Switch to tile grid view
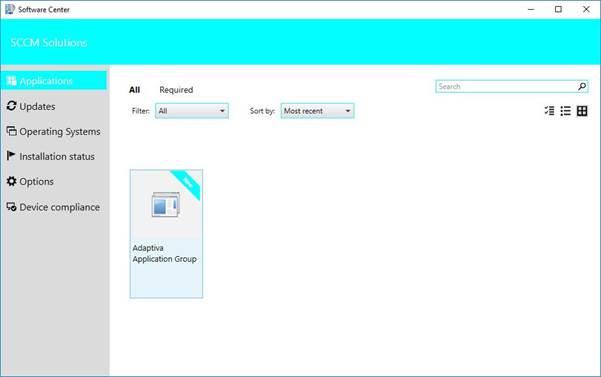This screenshot has width=601, height=377. 582,111
